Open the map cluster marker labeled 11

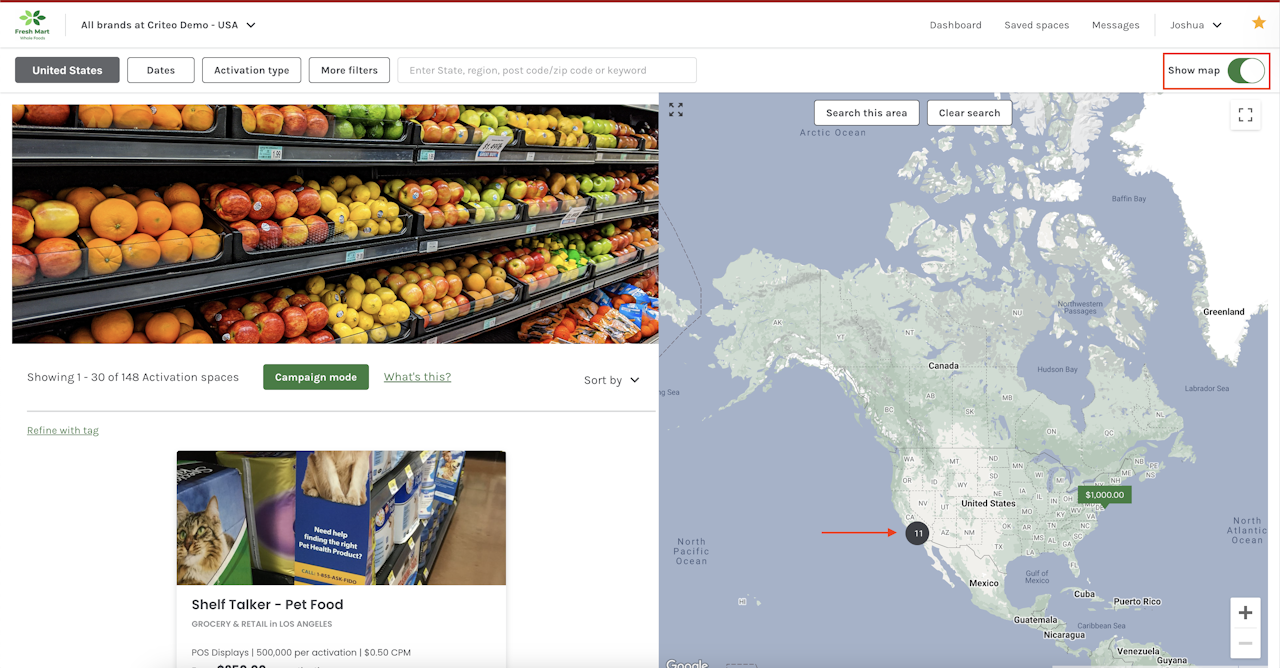[x=918, y=533]
